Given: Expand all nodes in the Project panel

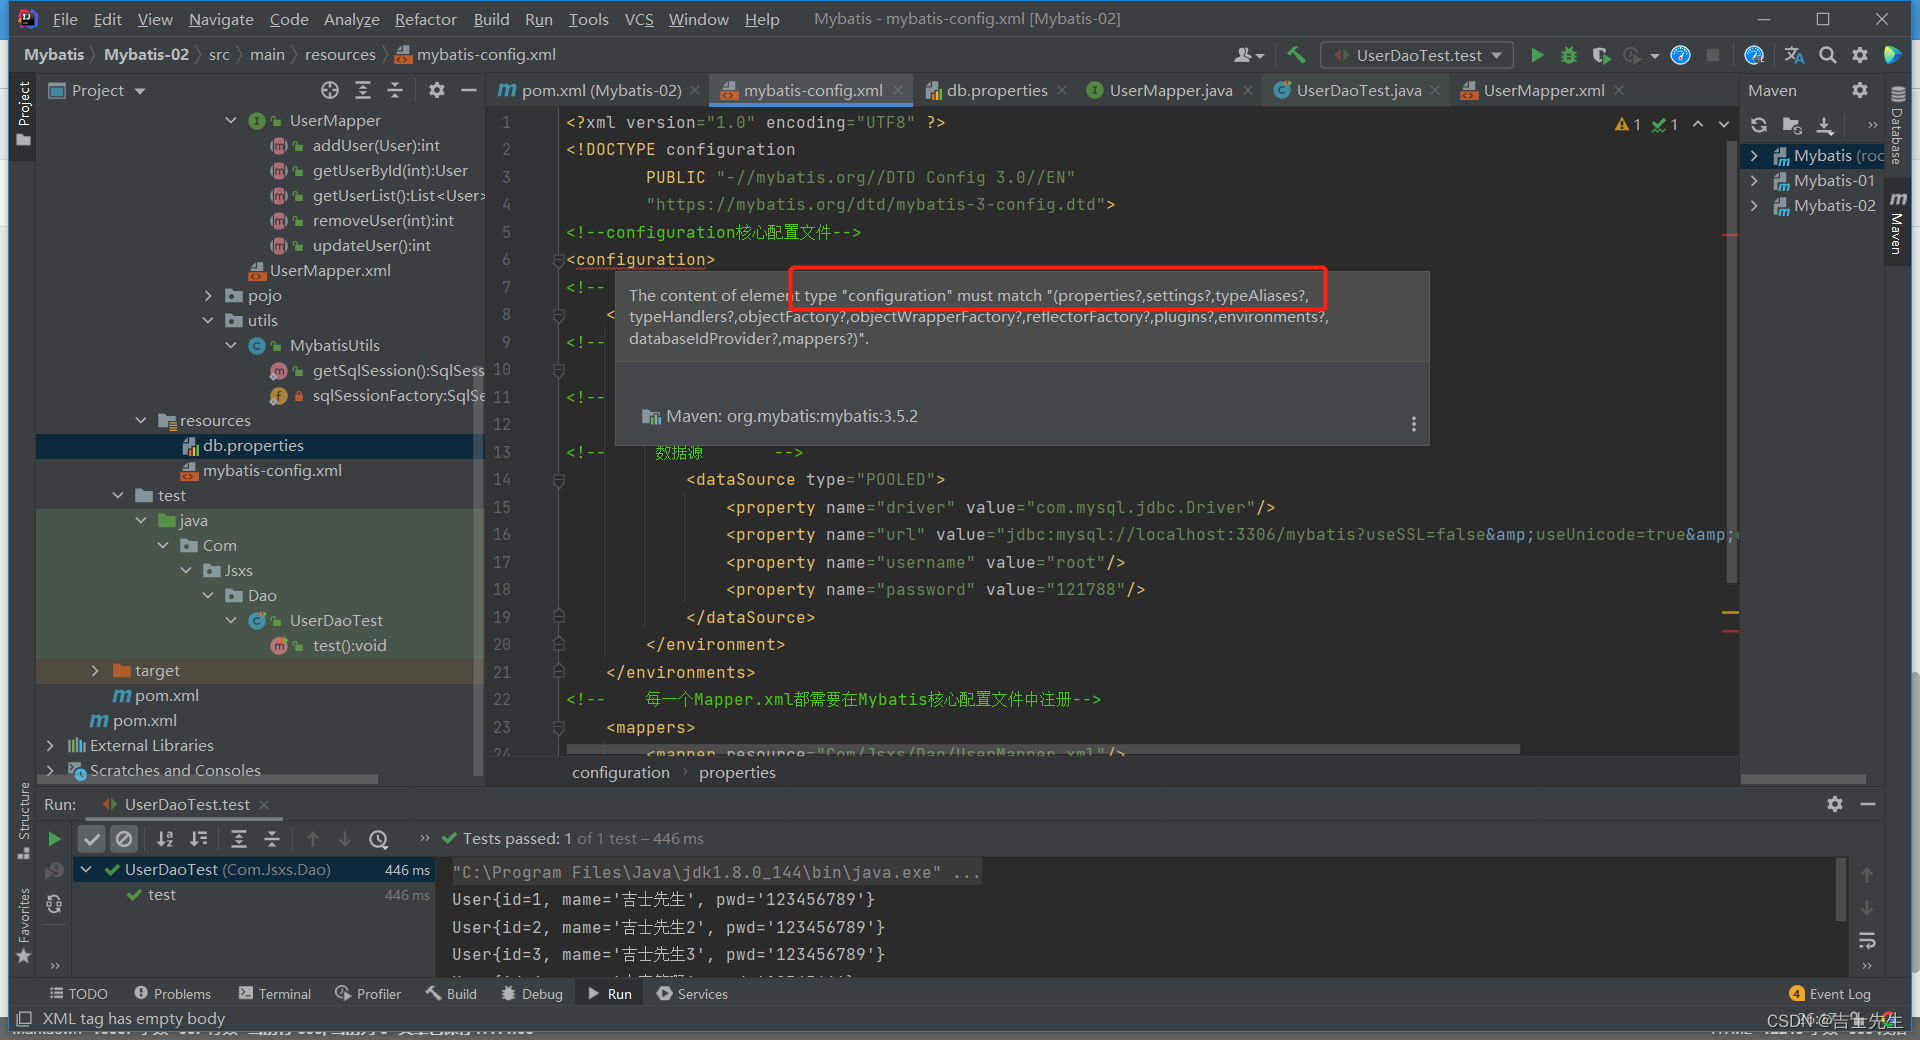Looking at the screenshot, I should [x=363, y=90].
